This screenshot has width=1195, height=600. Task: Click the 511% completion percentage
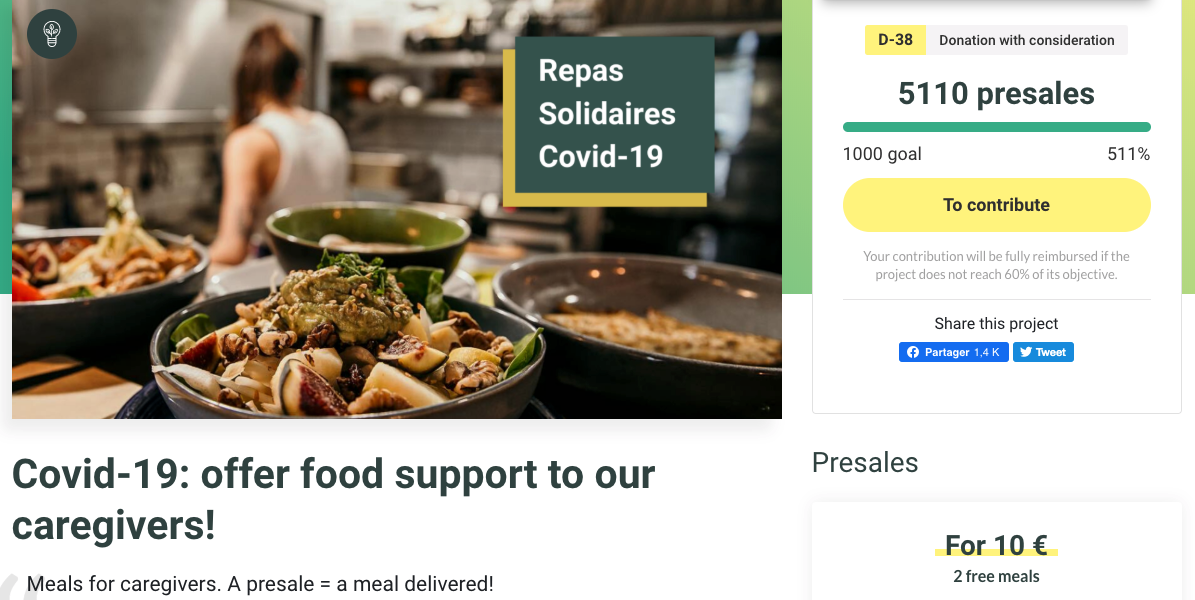(1128, 154)
